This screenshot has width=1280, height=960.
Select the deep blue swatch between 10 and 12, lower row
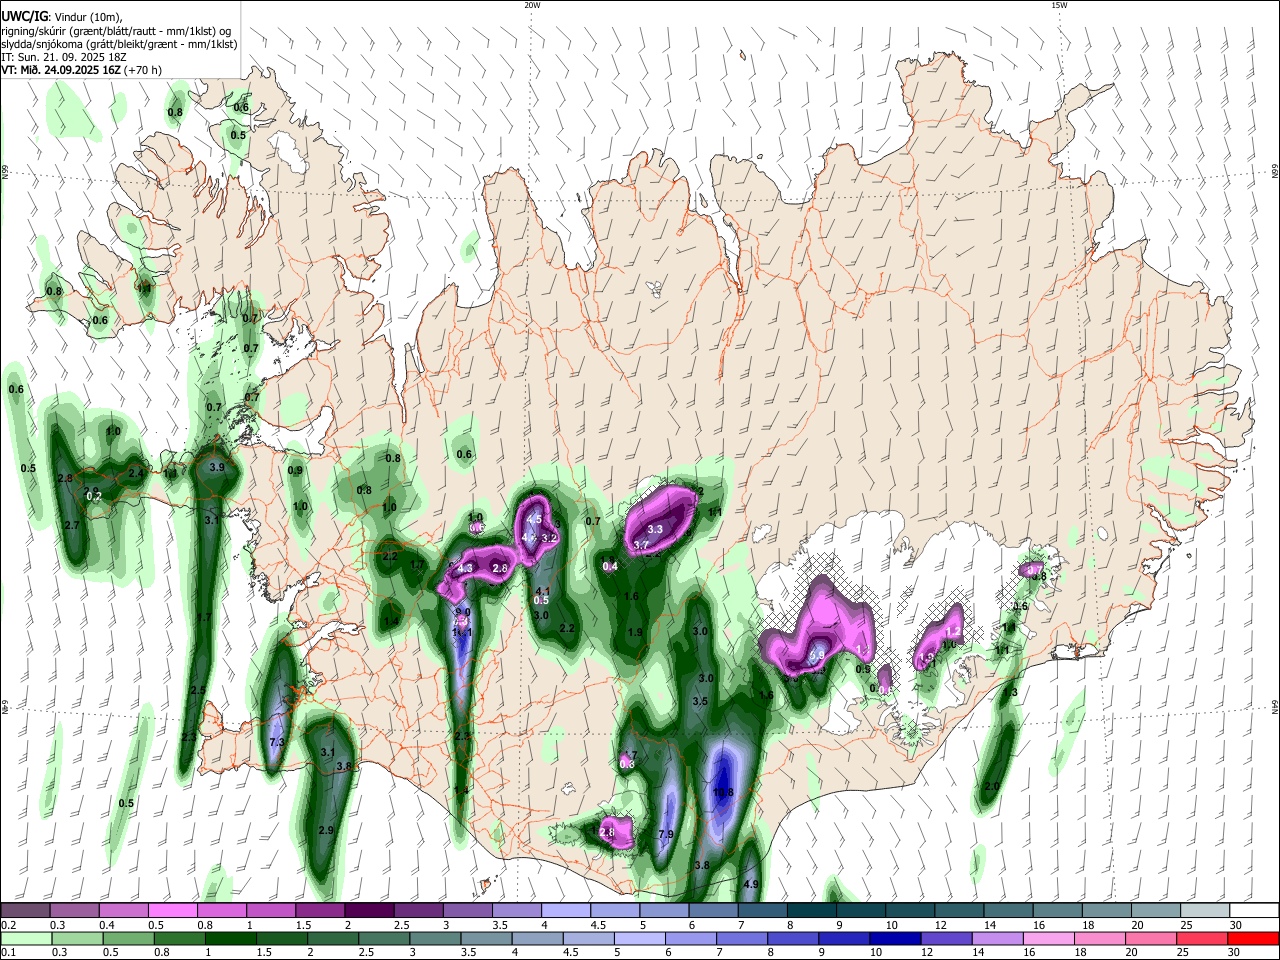(x=895, y=938)
